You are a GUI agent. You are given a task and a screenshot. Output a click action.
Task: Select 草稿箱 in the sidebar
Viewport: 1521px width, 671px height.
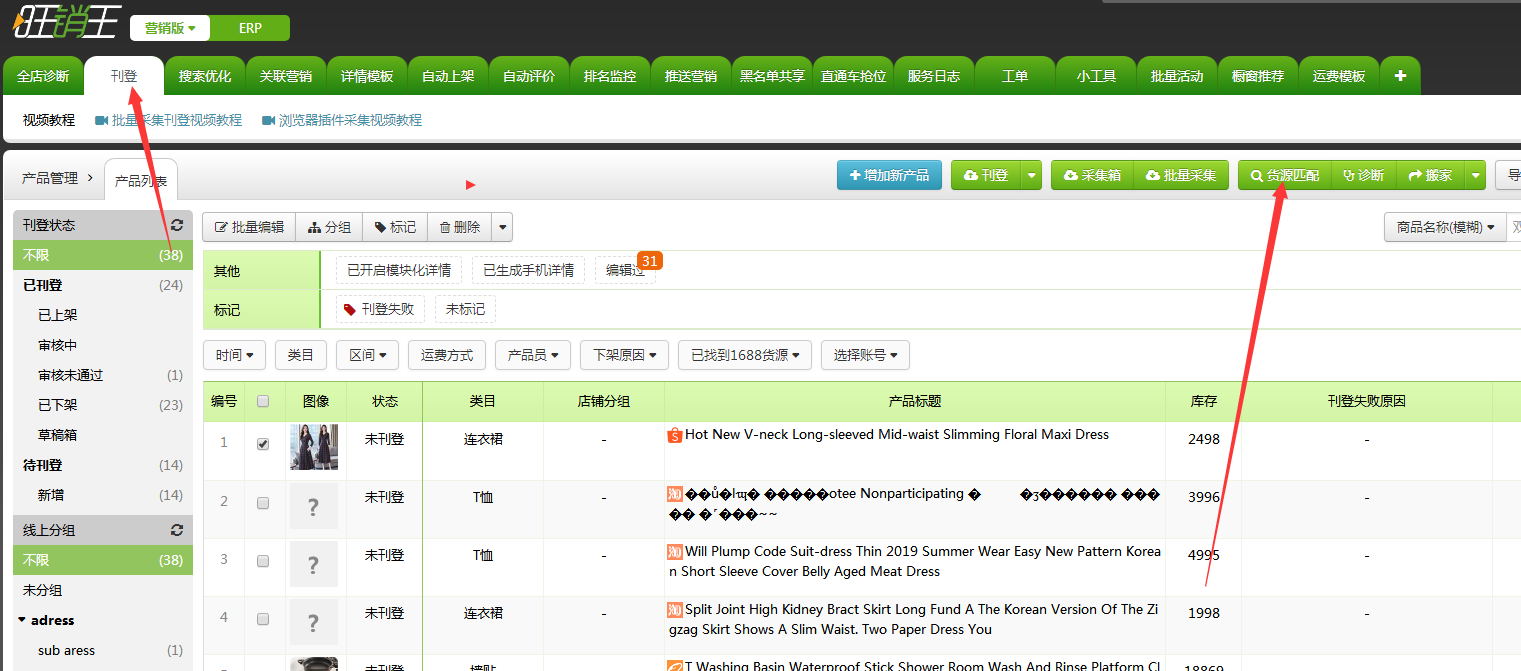pos(103,435)
